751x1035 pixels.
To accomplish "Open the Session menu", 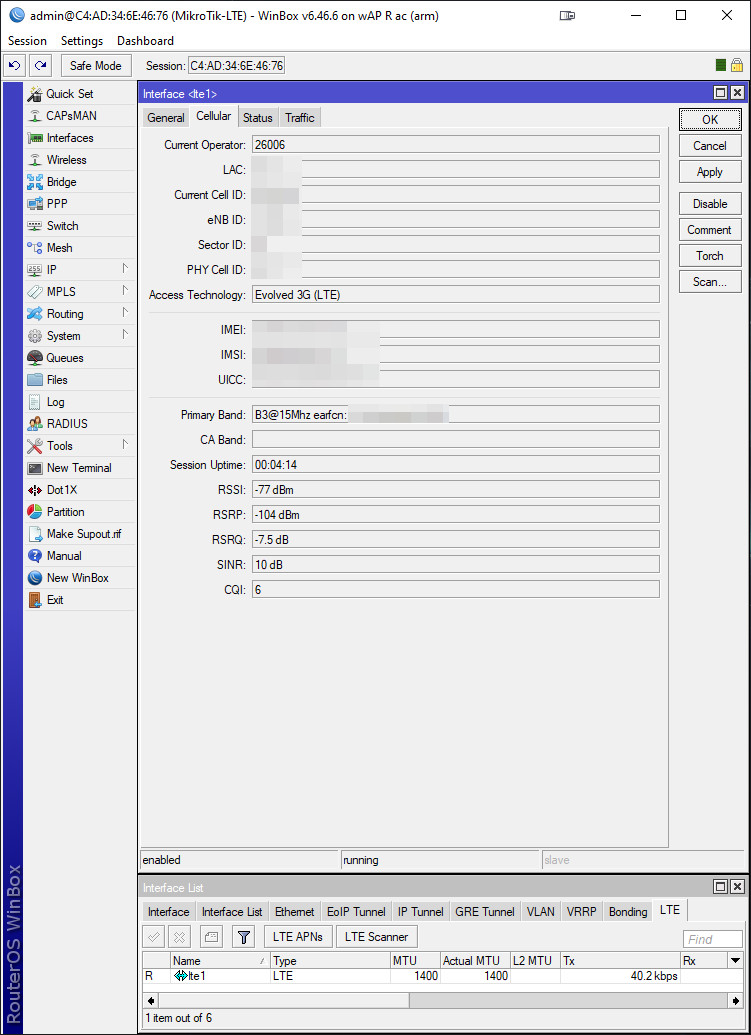I will tap(27, 41).
